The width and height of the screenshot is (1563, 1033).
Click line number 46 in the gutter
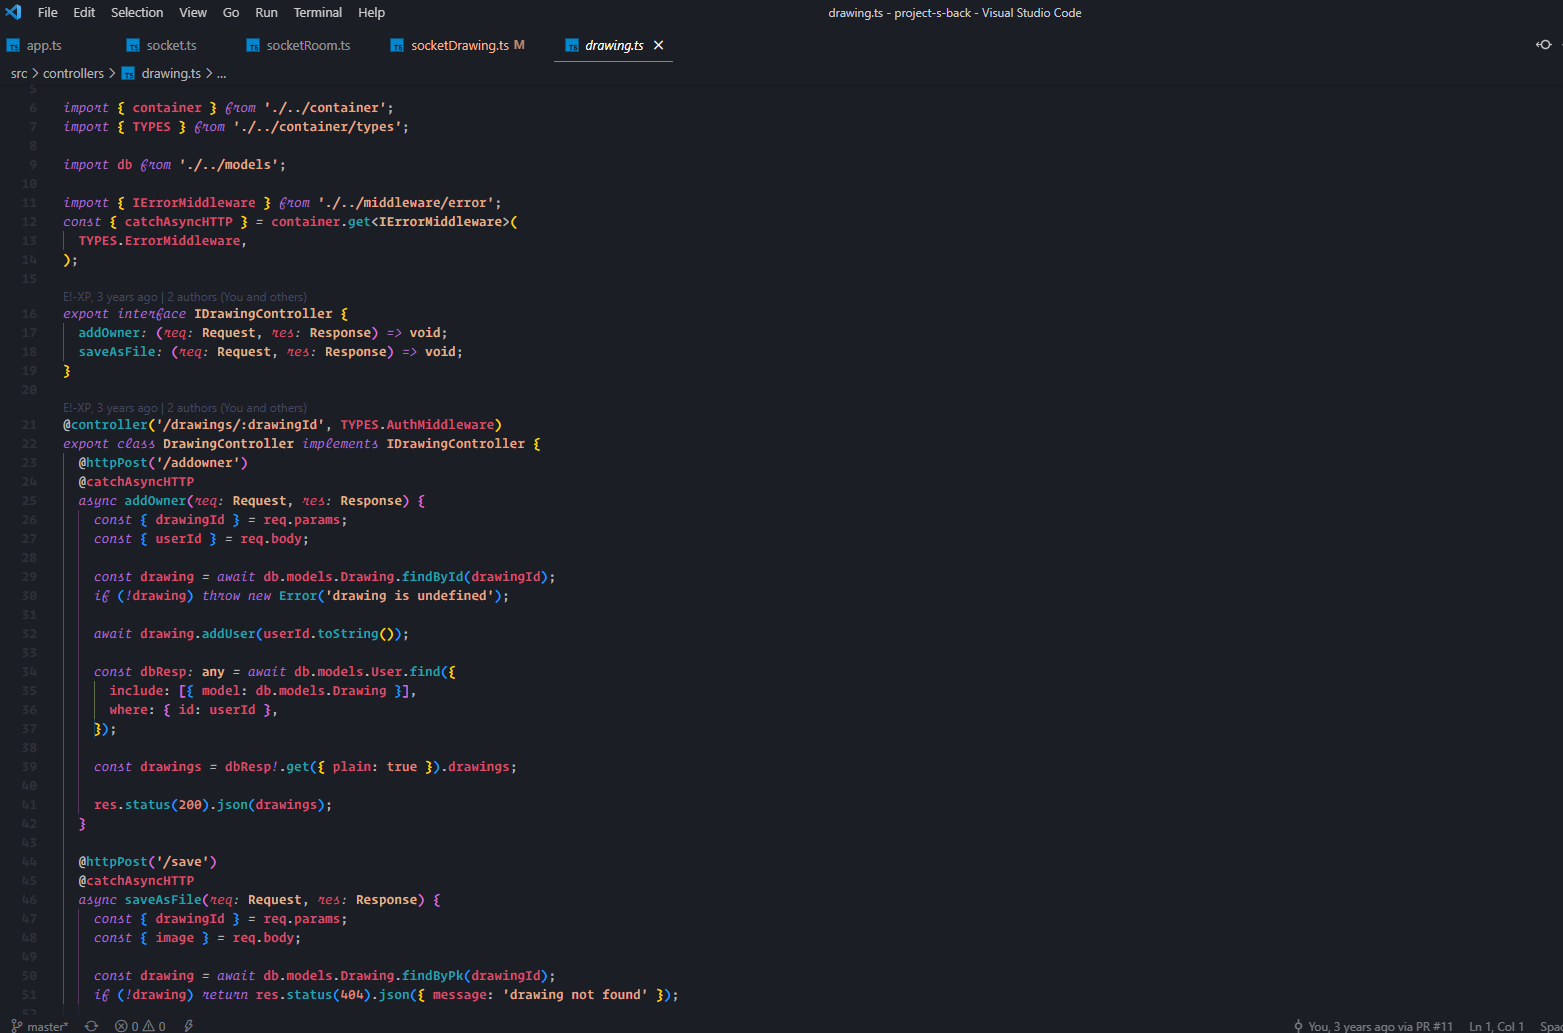(29, 900)
